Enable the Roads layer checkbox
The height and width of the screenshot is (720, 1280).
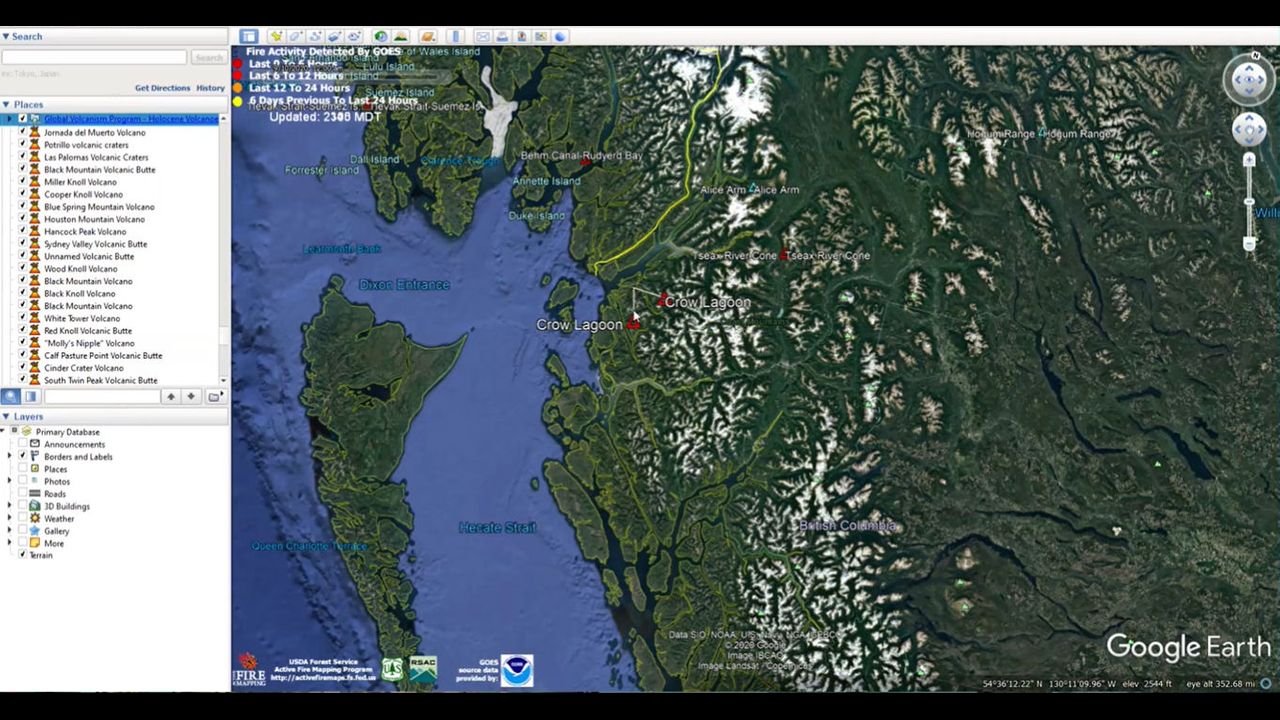pos(22,494)
